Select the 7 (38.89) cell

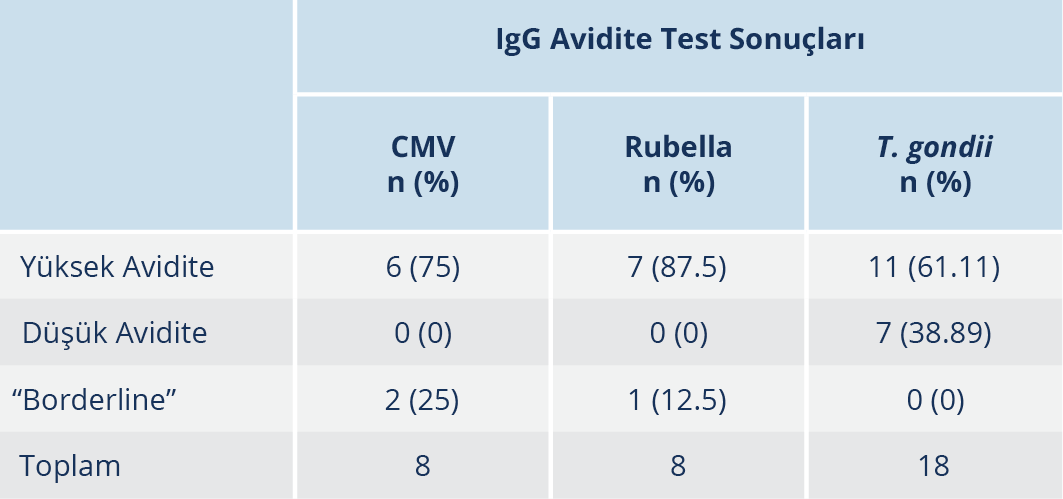click(935, 333)
